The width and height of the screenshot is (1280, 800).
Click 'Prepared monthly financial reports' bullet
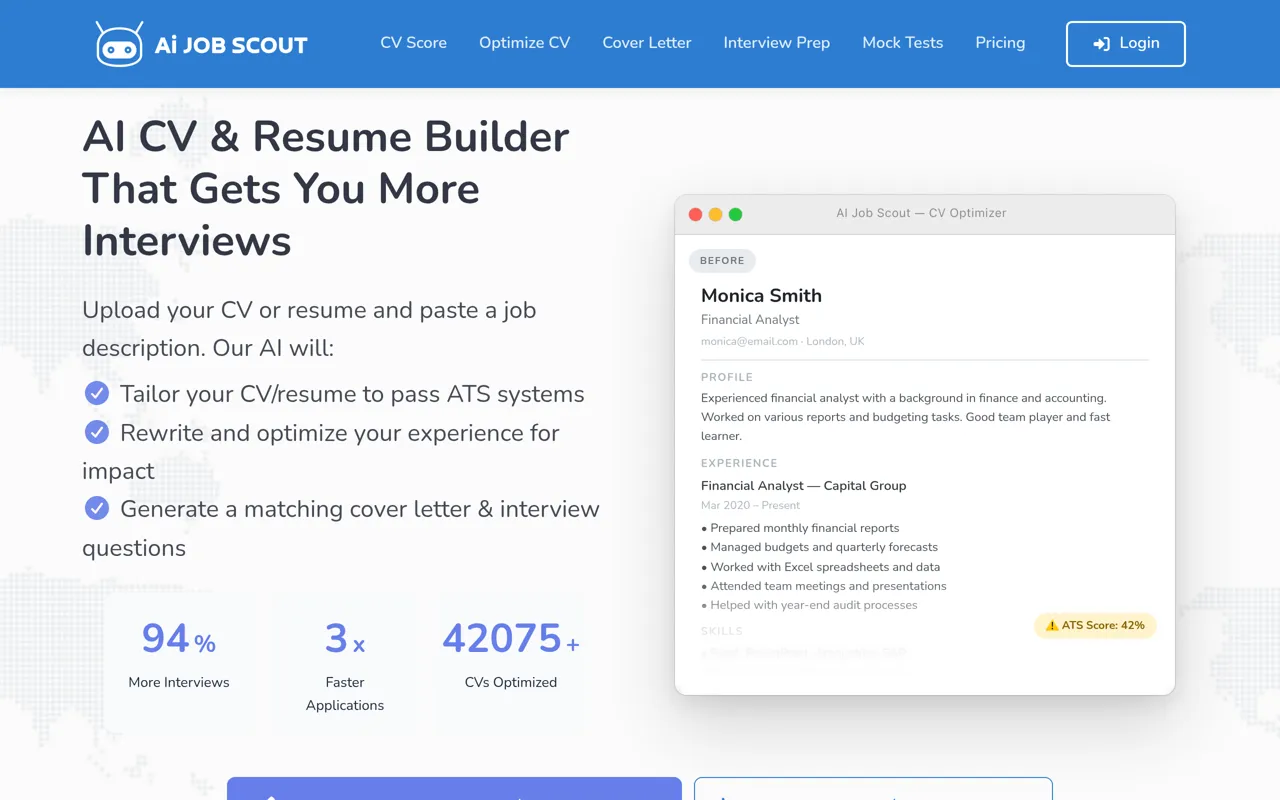click(x=800, y=528)
